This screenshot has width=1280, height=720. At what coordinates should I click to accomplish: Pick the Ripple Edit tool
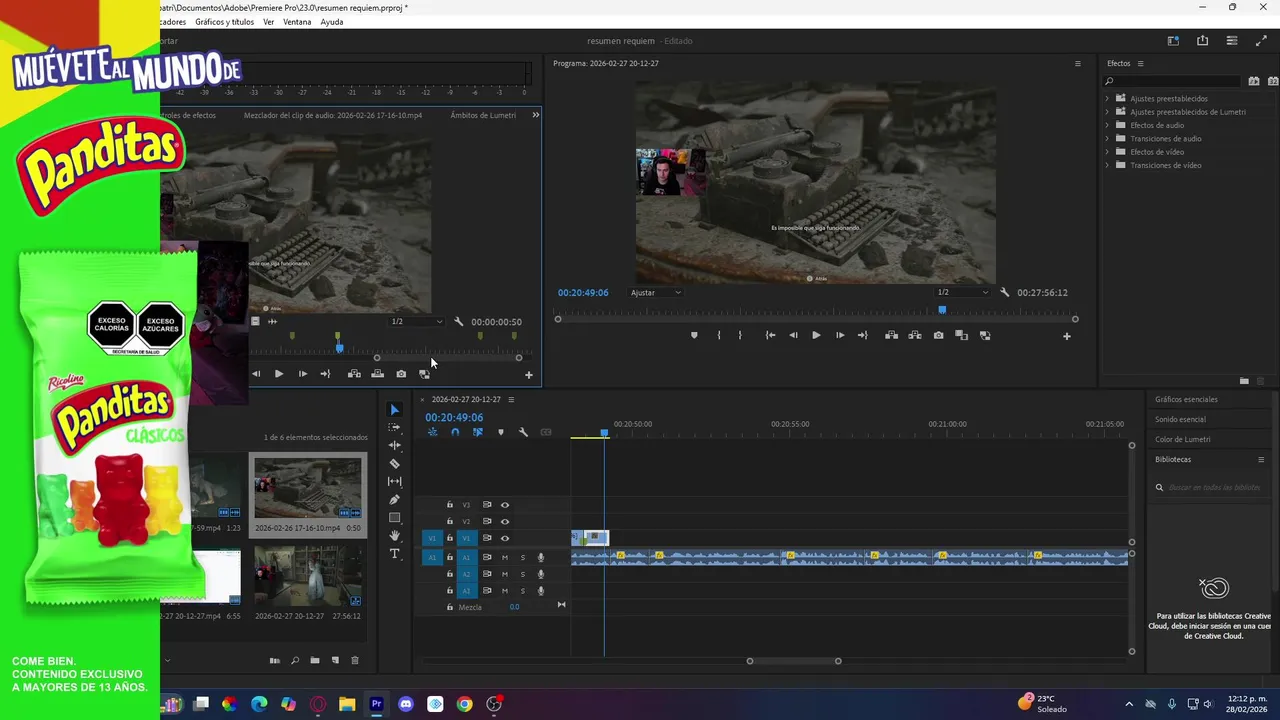(x=394, y=445)
